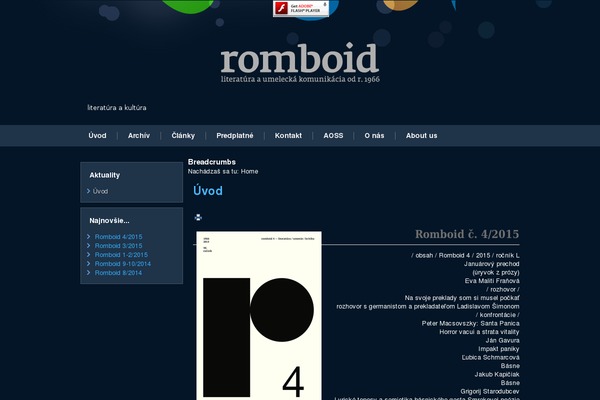Click 'Horror vacui a strata vitality' text

pos(479,332)
